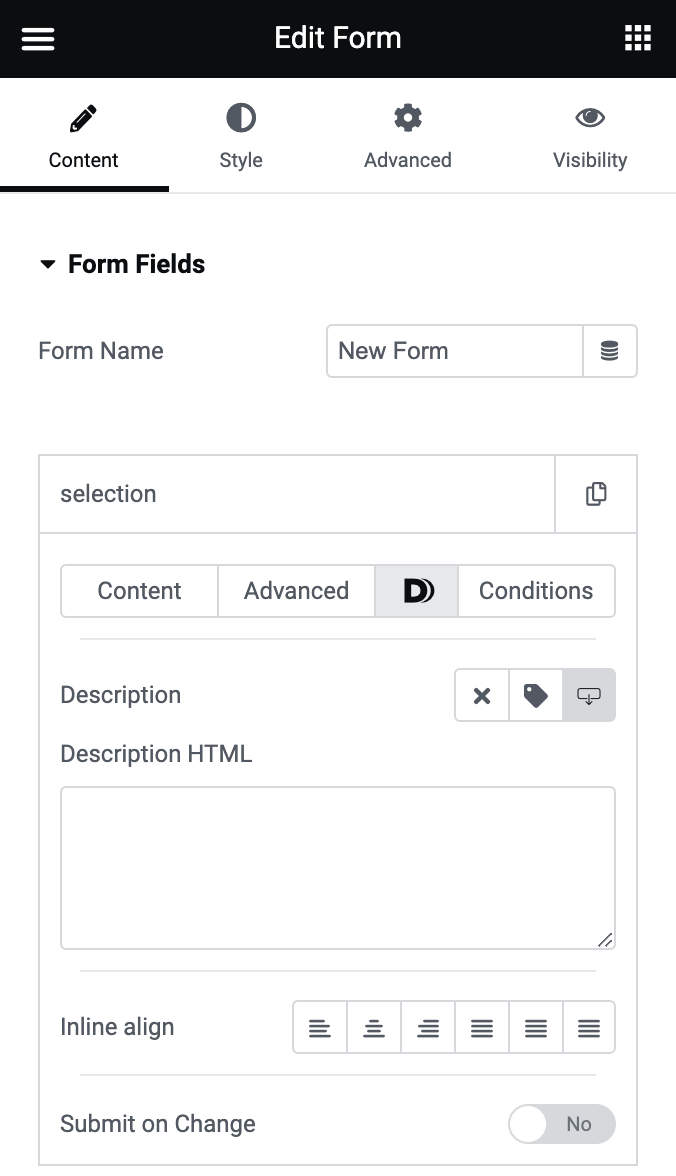Set Inline align to right

click(428, 1027)
